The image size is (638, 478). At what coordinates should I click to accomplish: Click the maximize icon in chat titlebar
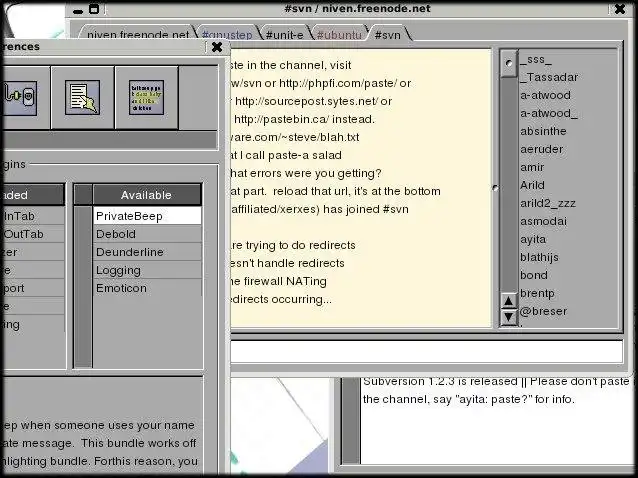[94, 9]
